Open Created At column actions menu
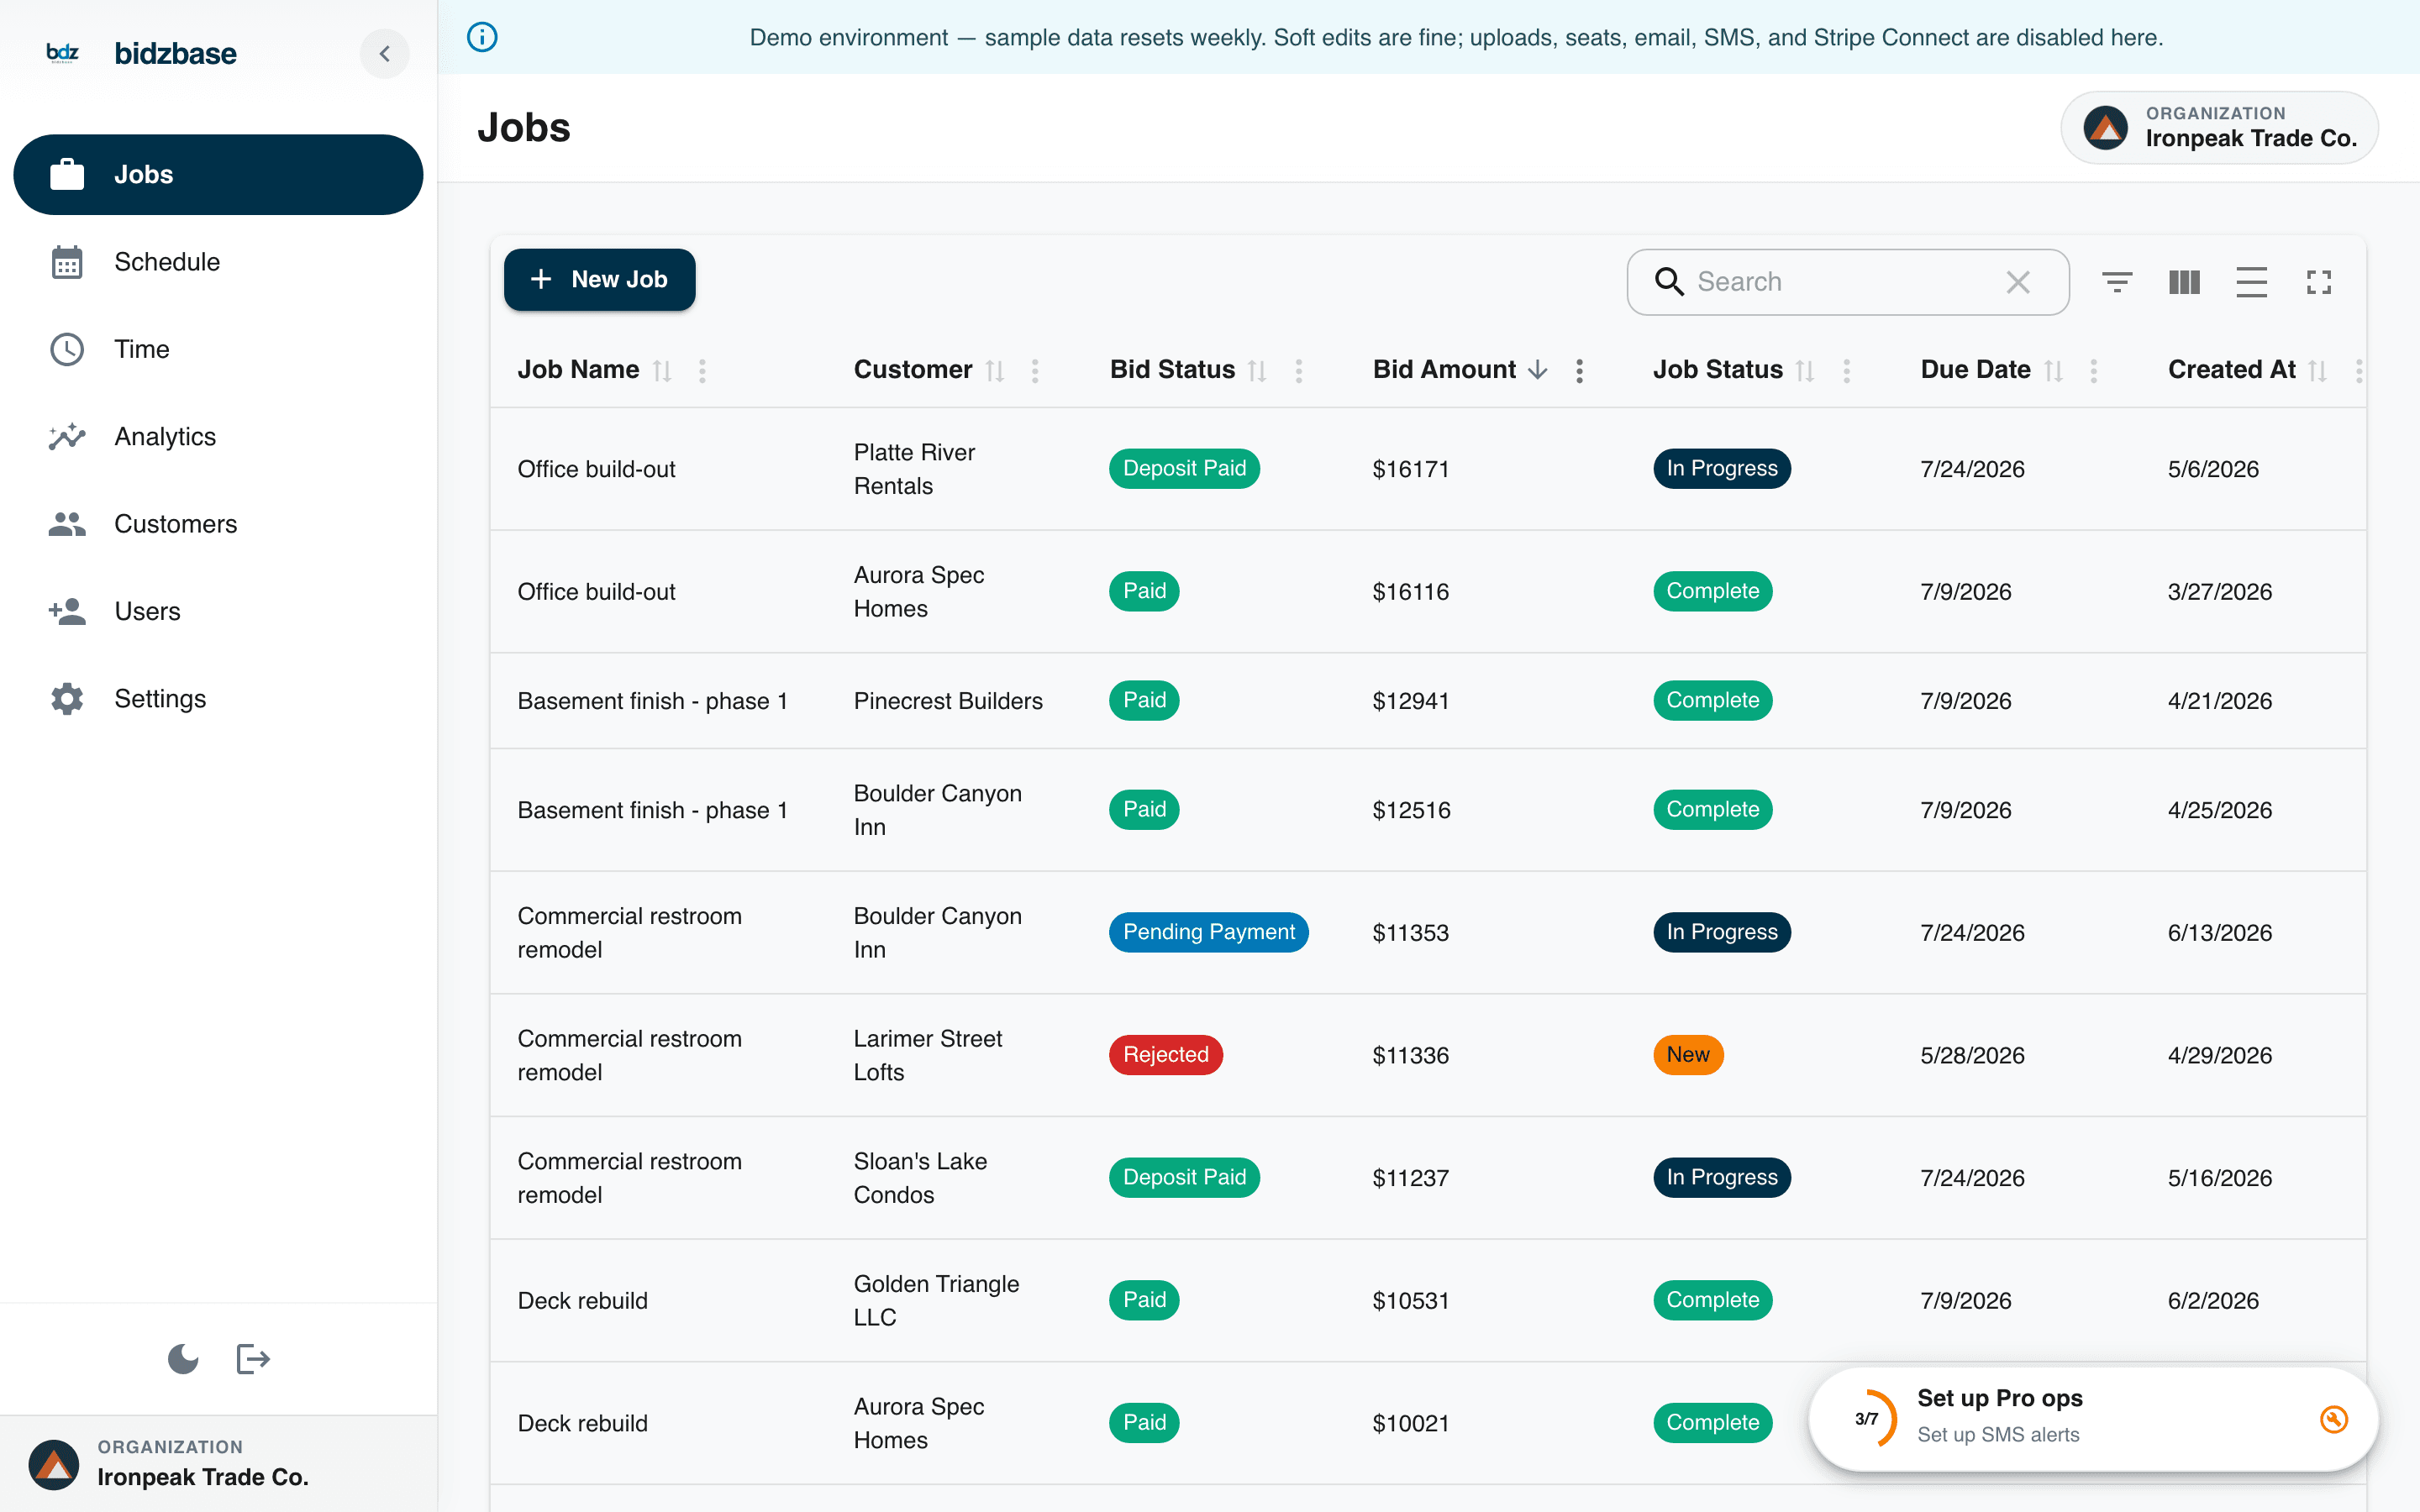Viewport: 2420px width, 1512px height. coord(2358,371)
